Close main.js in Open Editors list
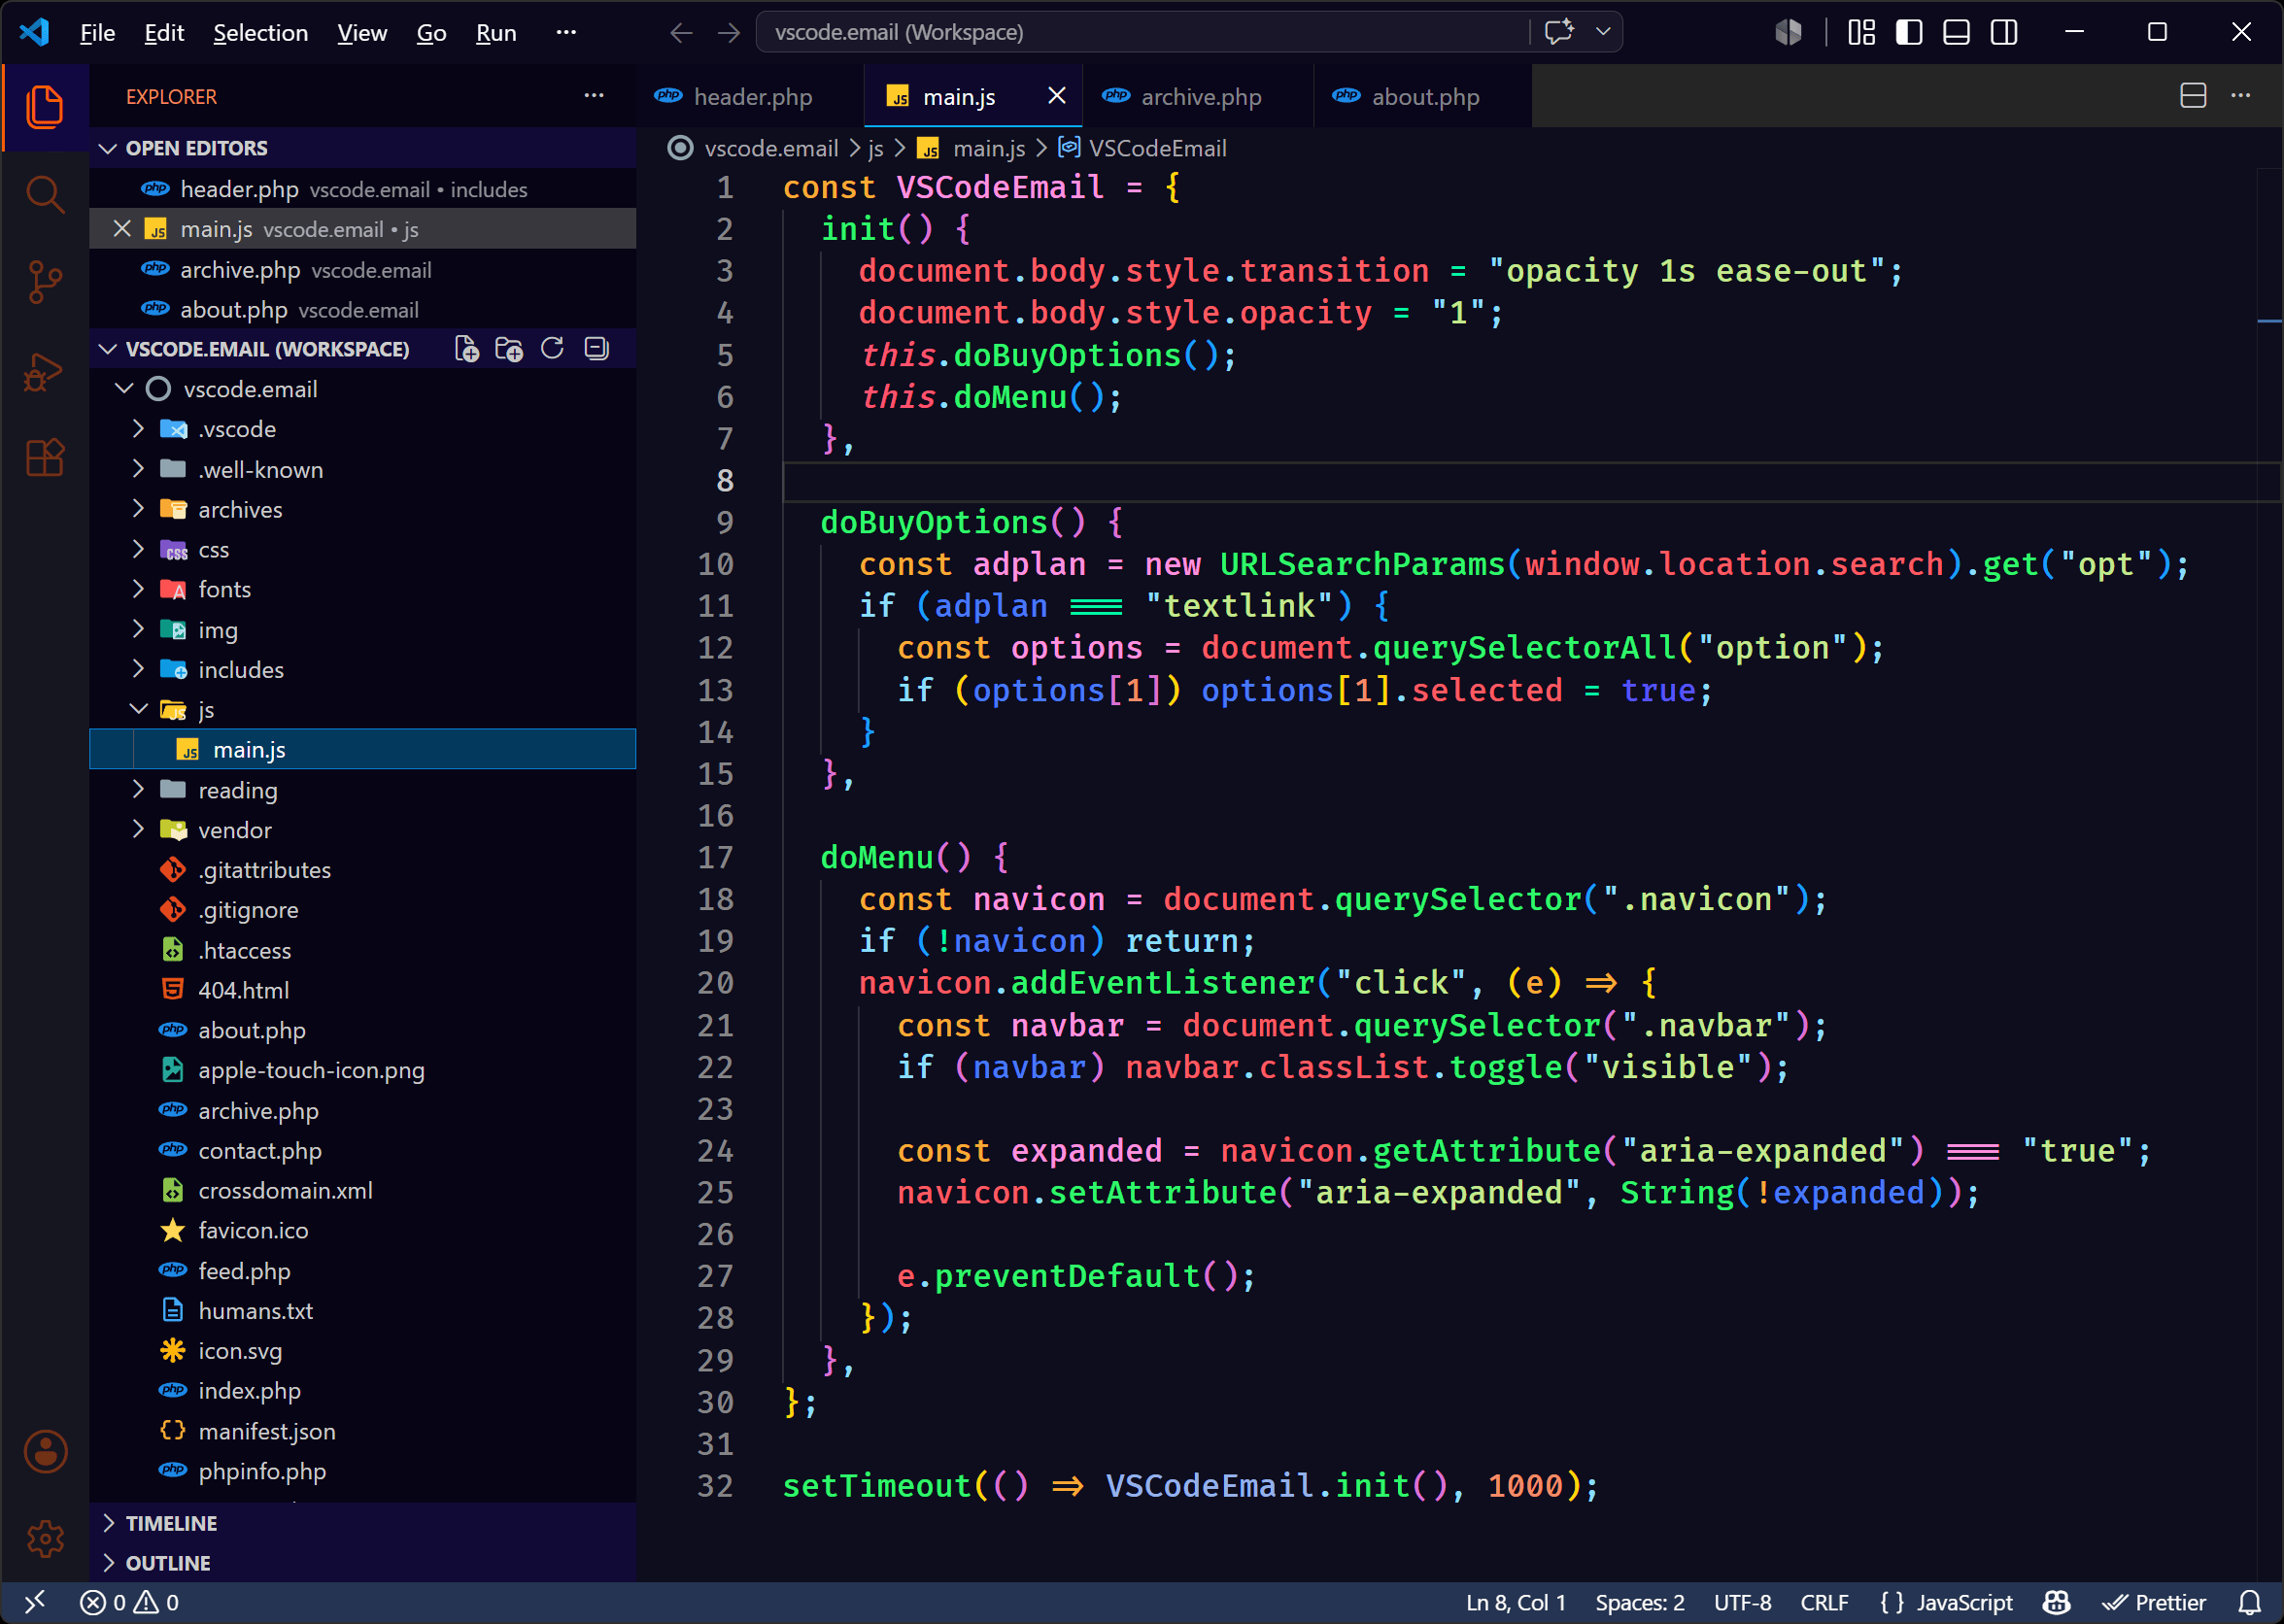2284x1624 pixels. [122, 229]
